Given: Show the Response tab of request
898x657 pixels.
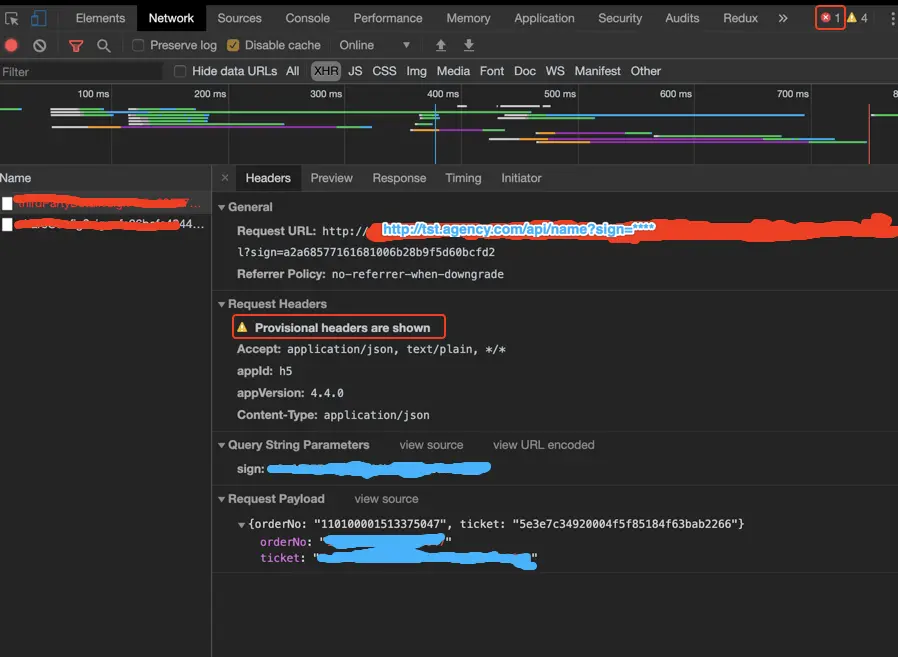Looking at the screenshot, I should coord(399,178).
